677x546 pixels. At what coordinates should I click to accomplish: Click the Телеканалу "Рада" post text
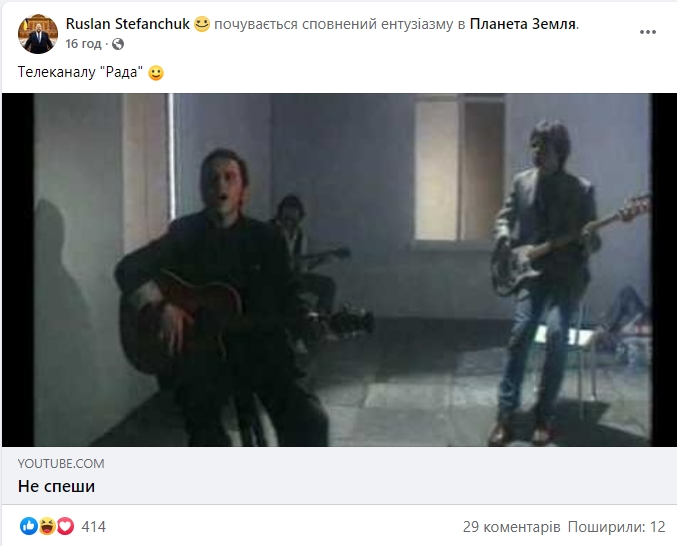[80, 72]
